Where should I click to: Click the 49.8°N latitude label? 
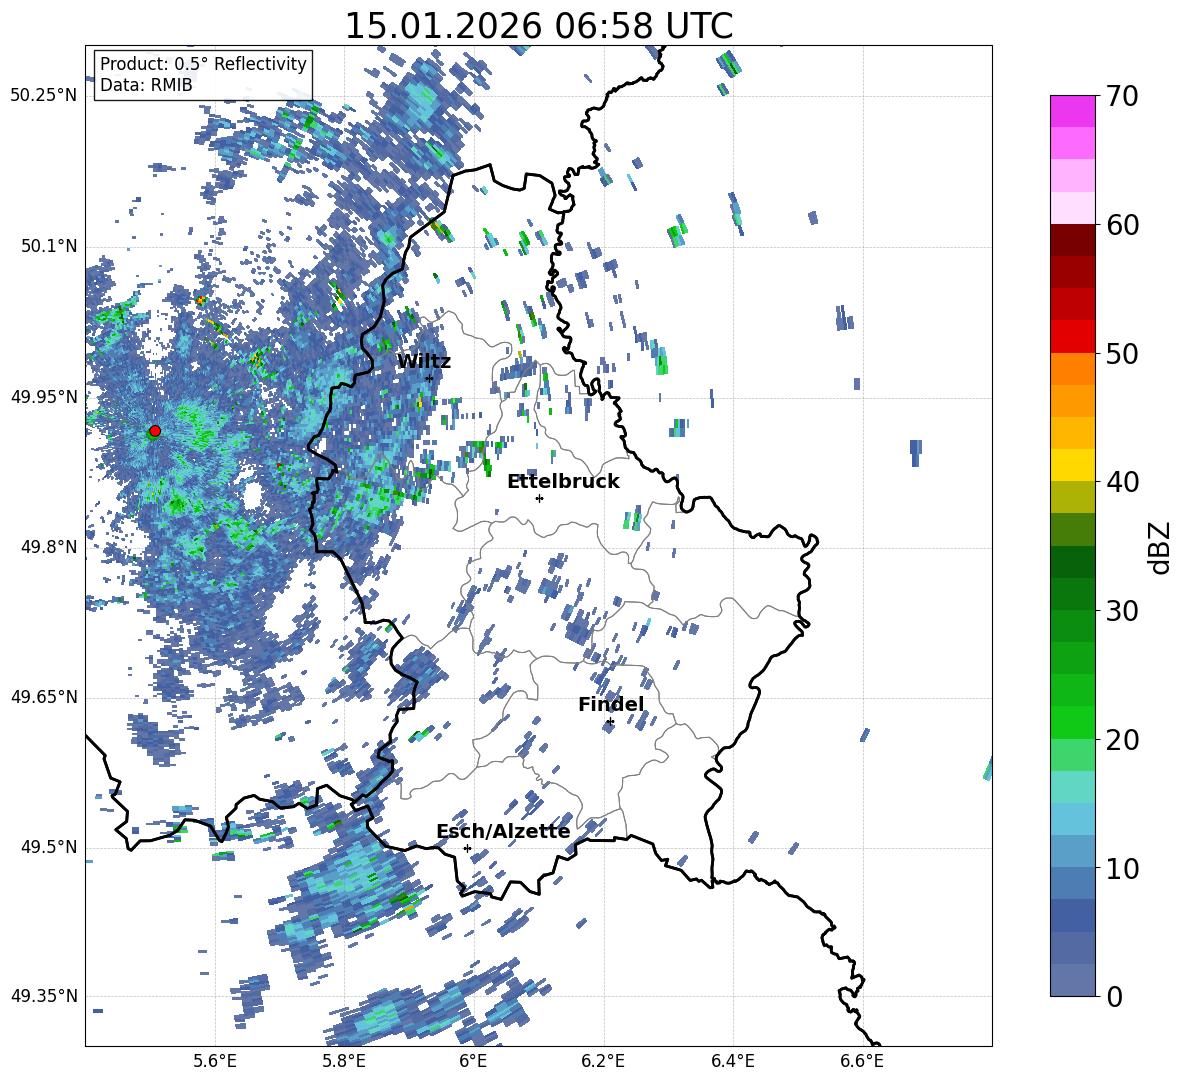coord(48,547)
